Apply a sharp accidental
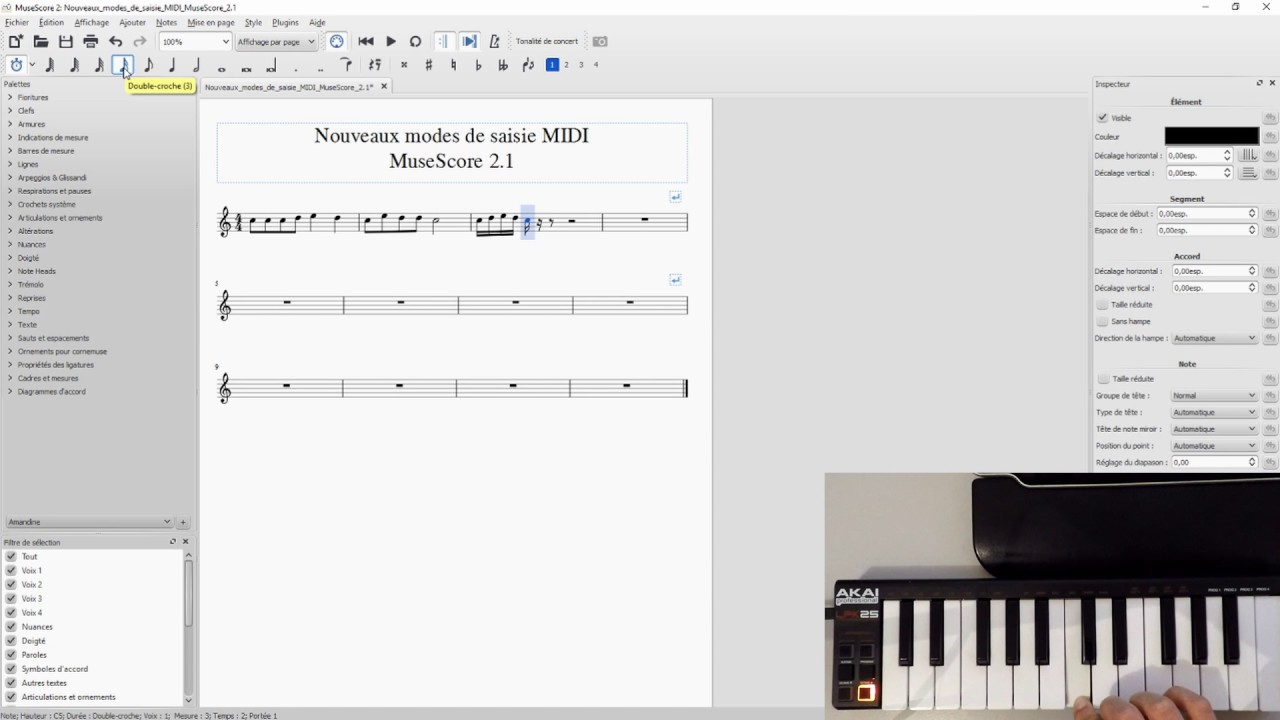This screenshot has height=720, width=1280. click(x=429, y=65)
